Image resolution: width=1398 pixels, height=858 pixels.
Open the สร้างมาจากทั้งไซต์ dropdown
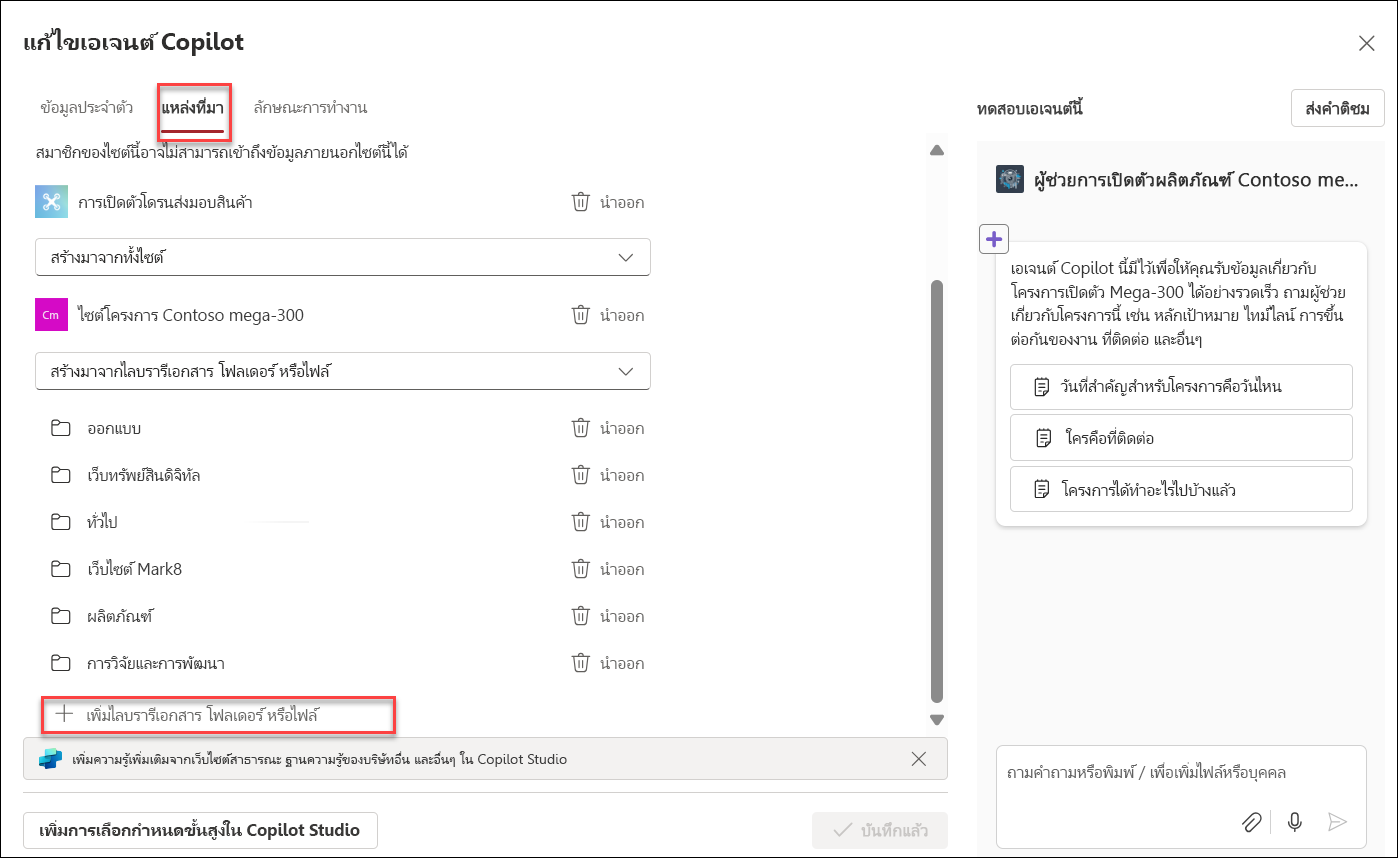(343, 257)
